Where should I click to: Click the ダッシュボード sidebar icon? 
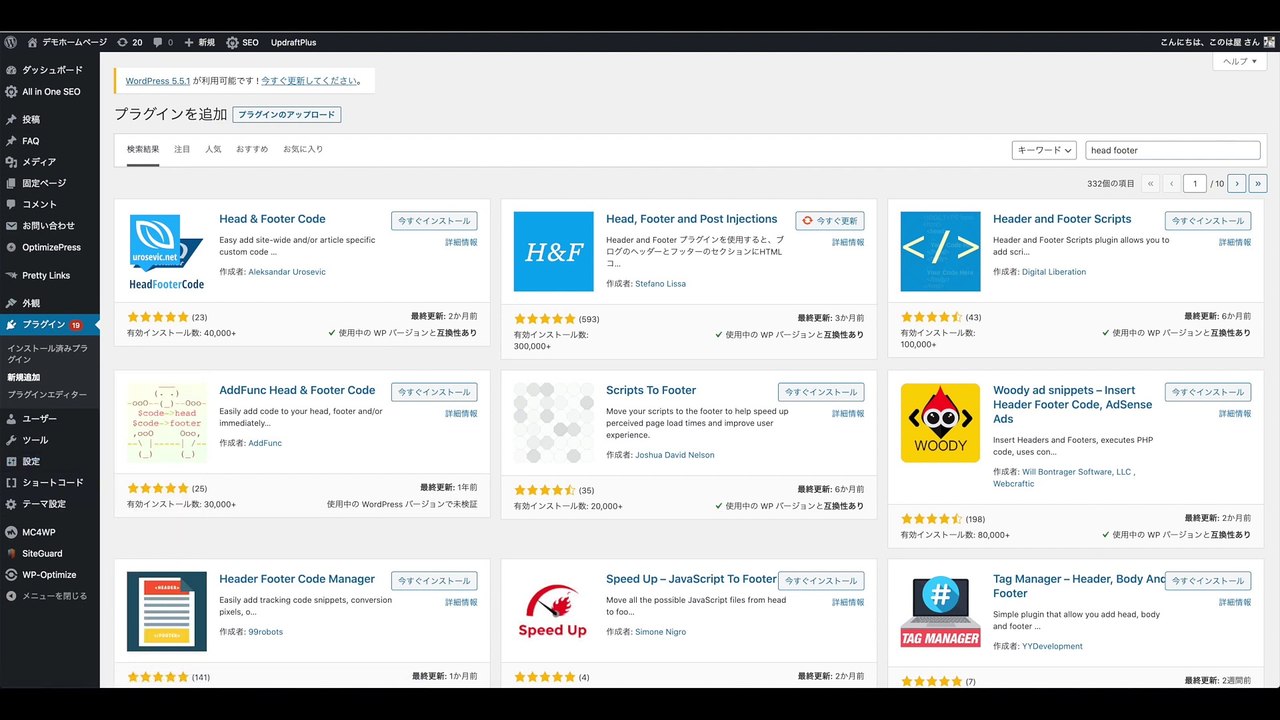point(11,70)
